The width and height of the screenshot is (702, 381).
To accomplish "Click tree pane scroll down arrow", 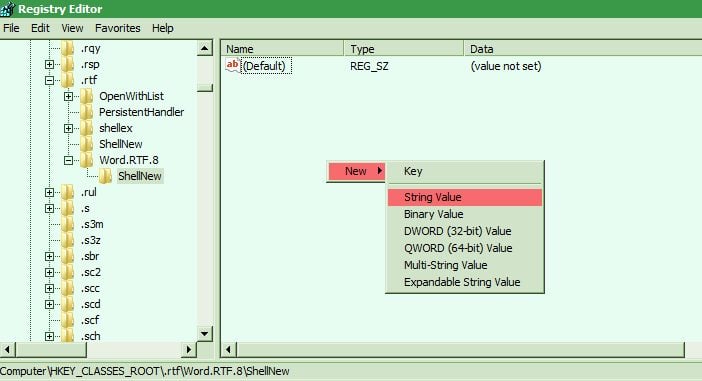I will (x=205, y=334).
